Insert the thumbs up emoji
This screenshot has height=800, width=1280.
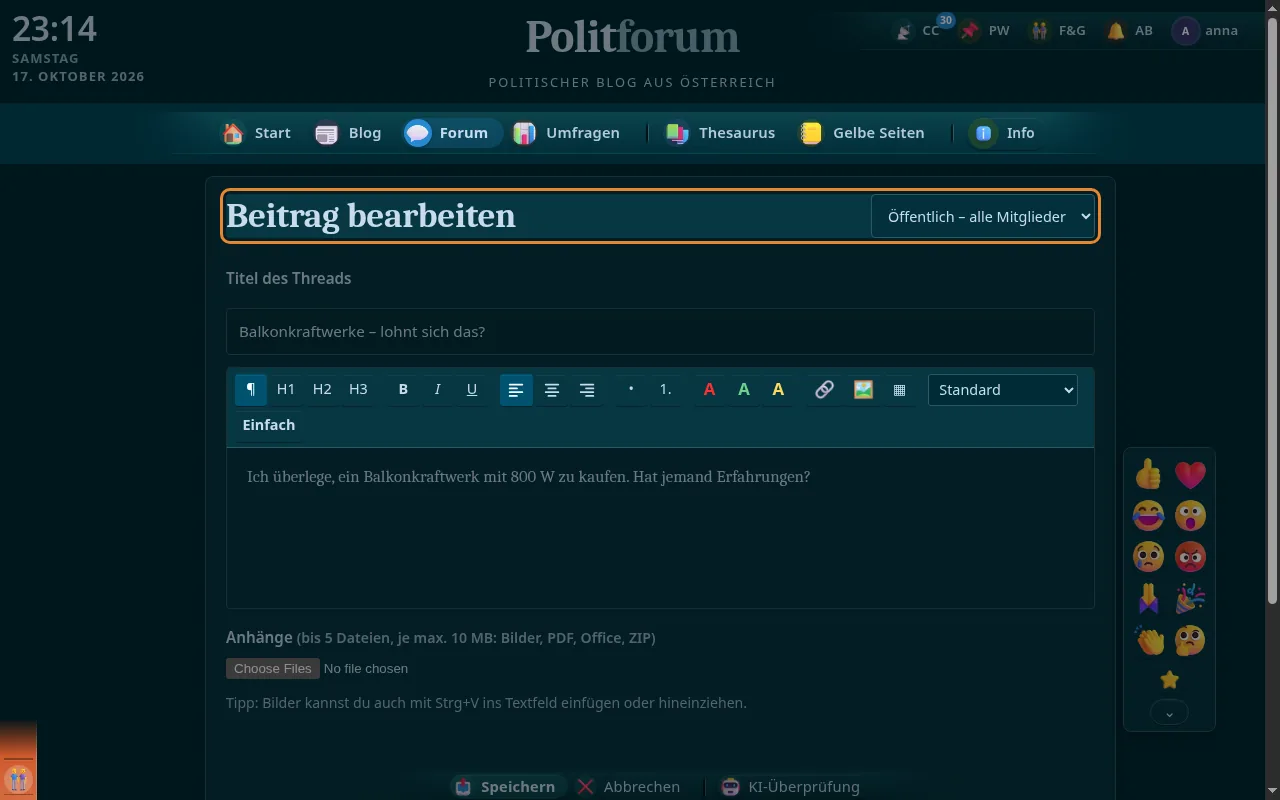(1149, 474)
